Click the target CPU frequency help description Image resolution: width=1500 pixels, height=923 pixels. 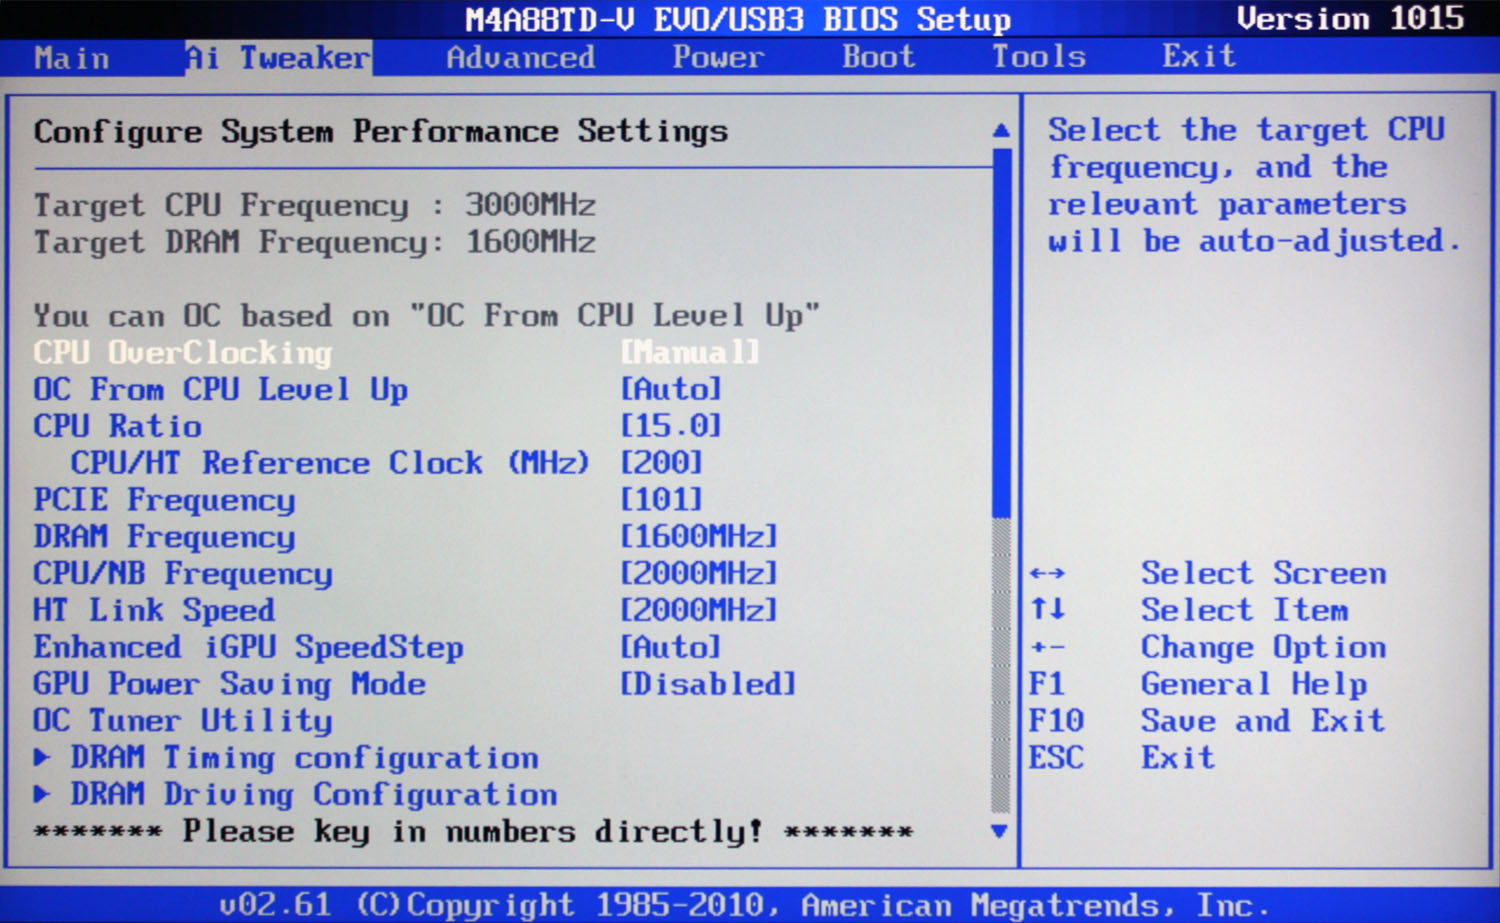tap(1254, 186)
